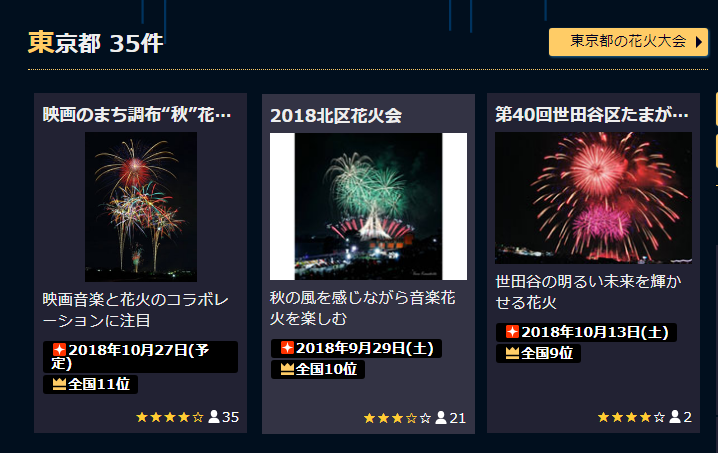Click the Setagaya red fireworks thumbnail
This screenshot has width=718, height=453.
click(x=593, y=198)
